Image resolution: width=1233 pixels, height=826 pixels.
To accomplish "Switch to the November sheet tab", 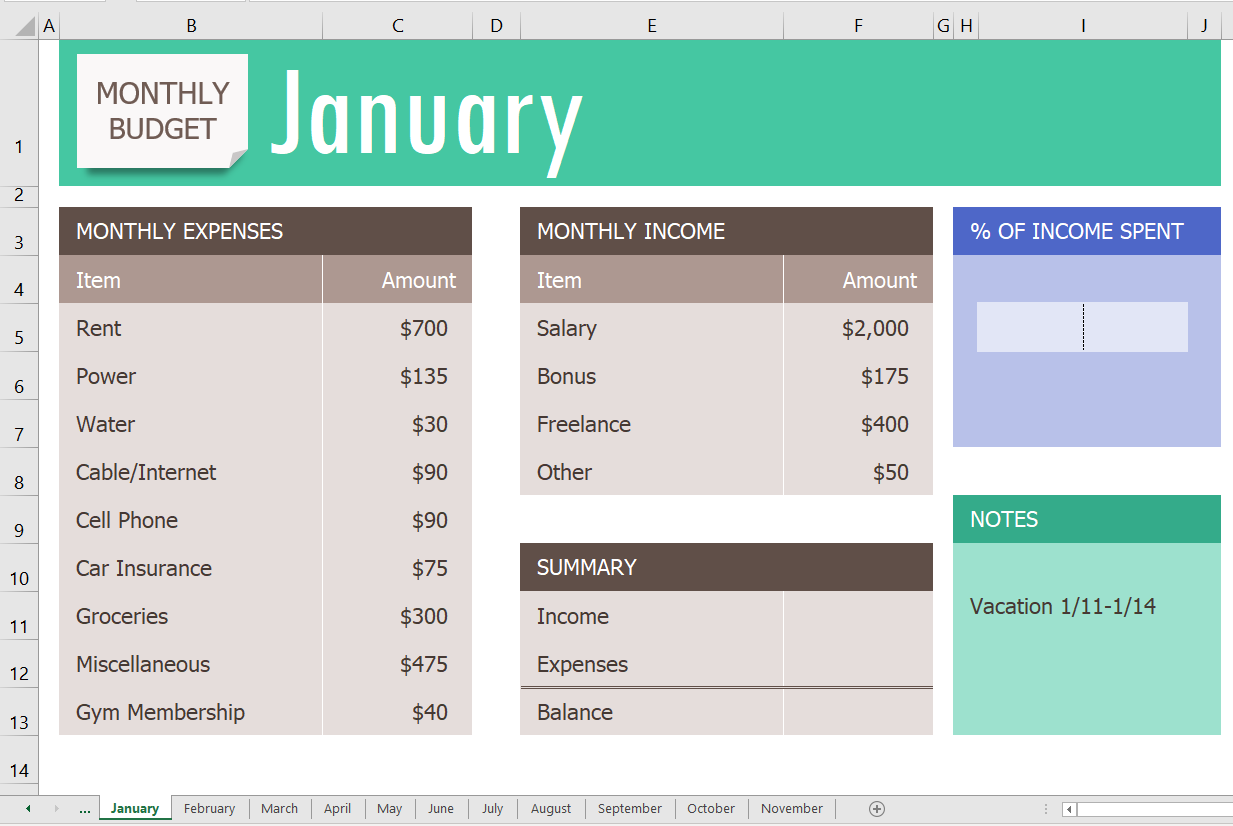I will tap(792, 809).
